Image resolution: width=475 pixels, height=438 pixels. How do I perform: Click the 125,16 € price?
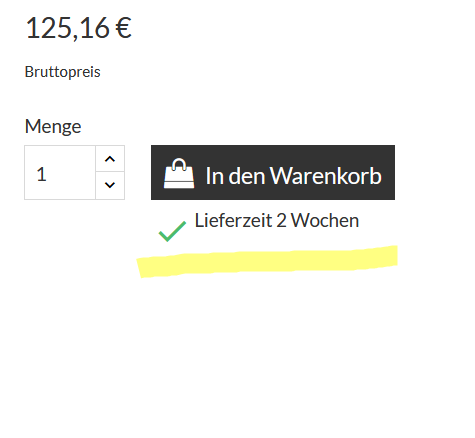click(x=79, y=28)
